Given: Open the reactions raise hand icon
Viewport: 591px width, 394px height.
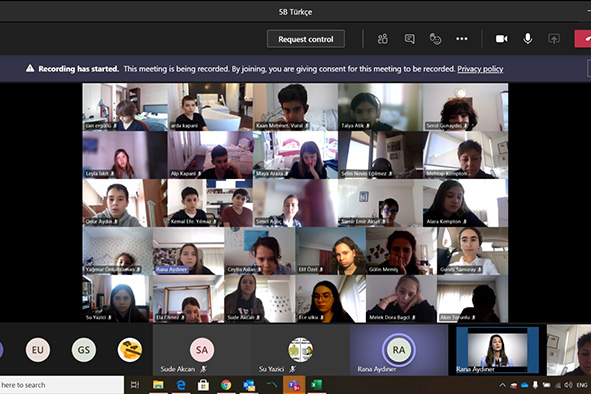Looking at the screenshot, I should (435, 39).
